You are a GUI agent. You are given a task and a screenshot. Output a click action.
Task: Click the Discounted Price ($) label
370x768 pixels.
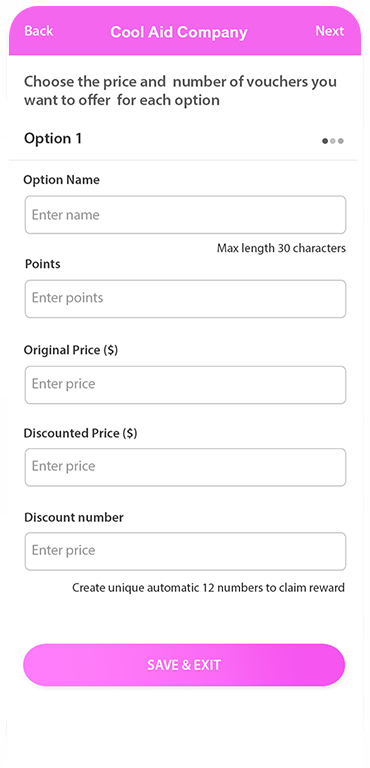[80, 433]
